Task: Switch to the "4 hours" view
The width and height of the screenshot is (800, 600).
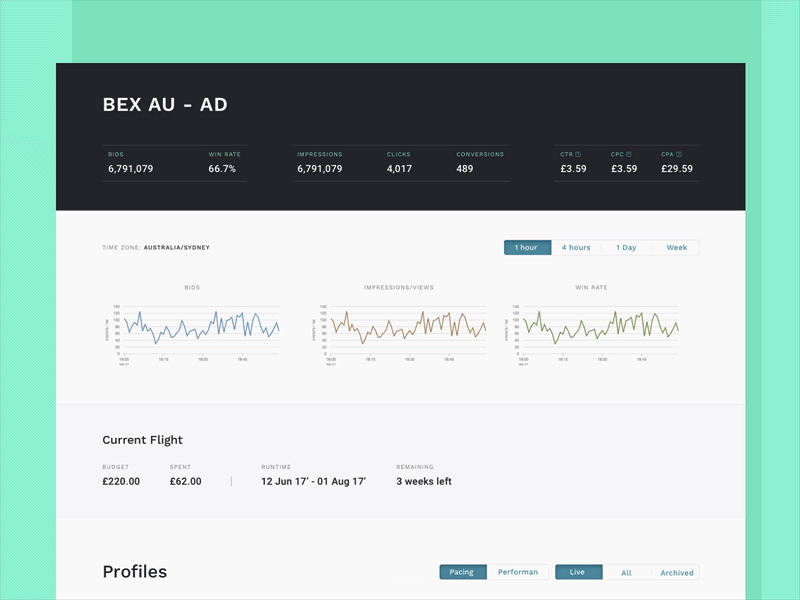Action: point(577,247)
